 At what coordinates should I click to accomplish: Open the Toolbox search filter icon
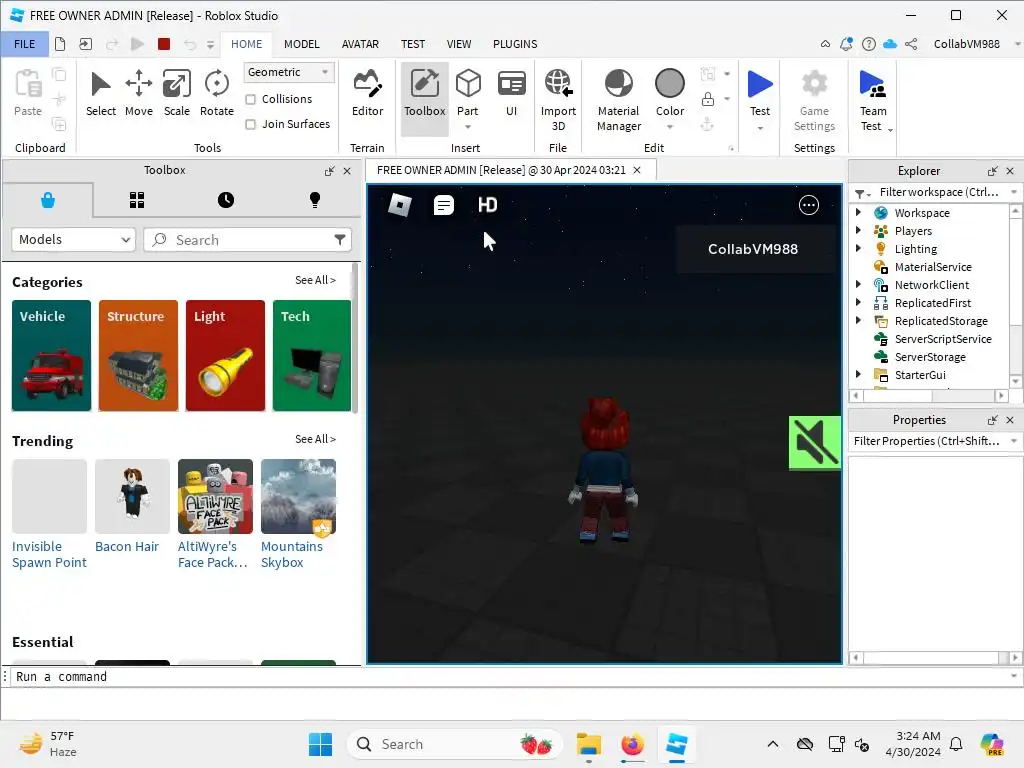(340, 240)
